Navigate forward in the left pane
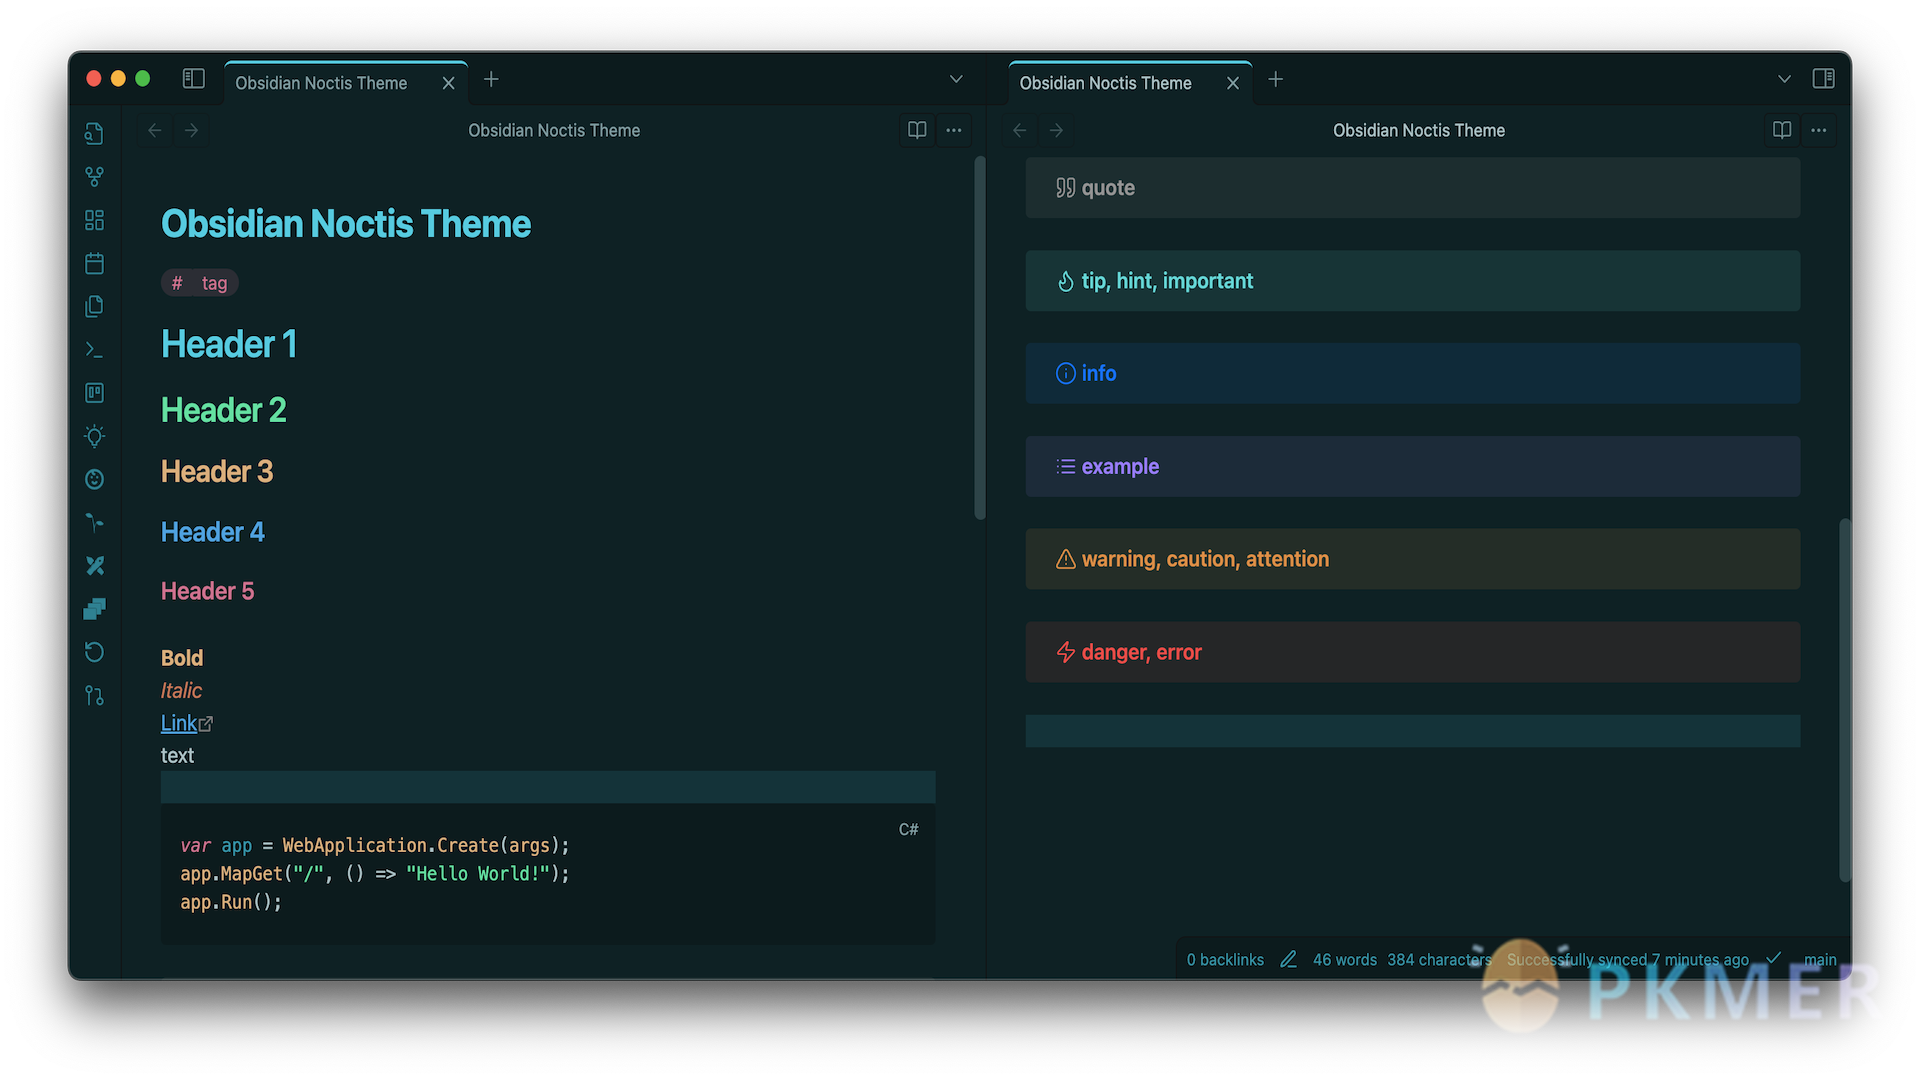The image size is (1920, 1080). coord(191,130)
